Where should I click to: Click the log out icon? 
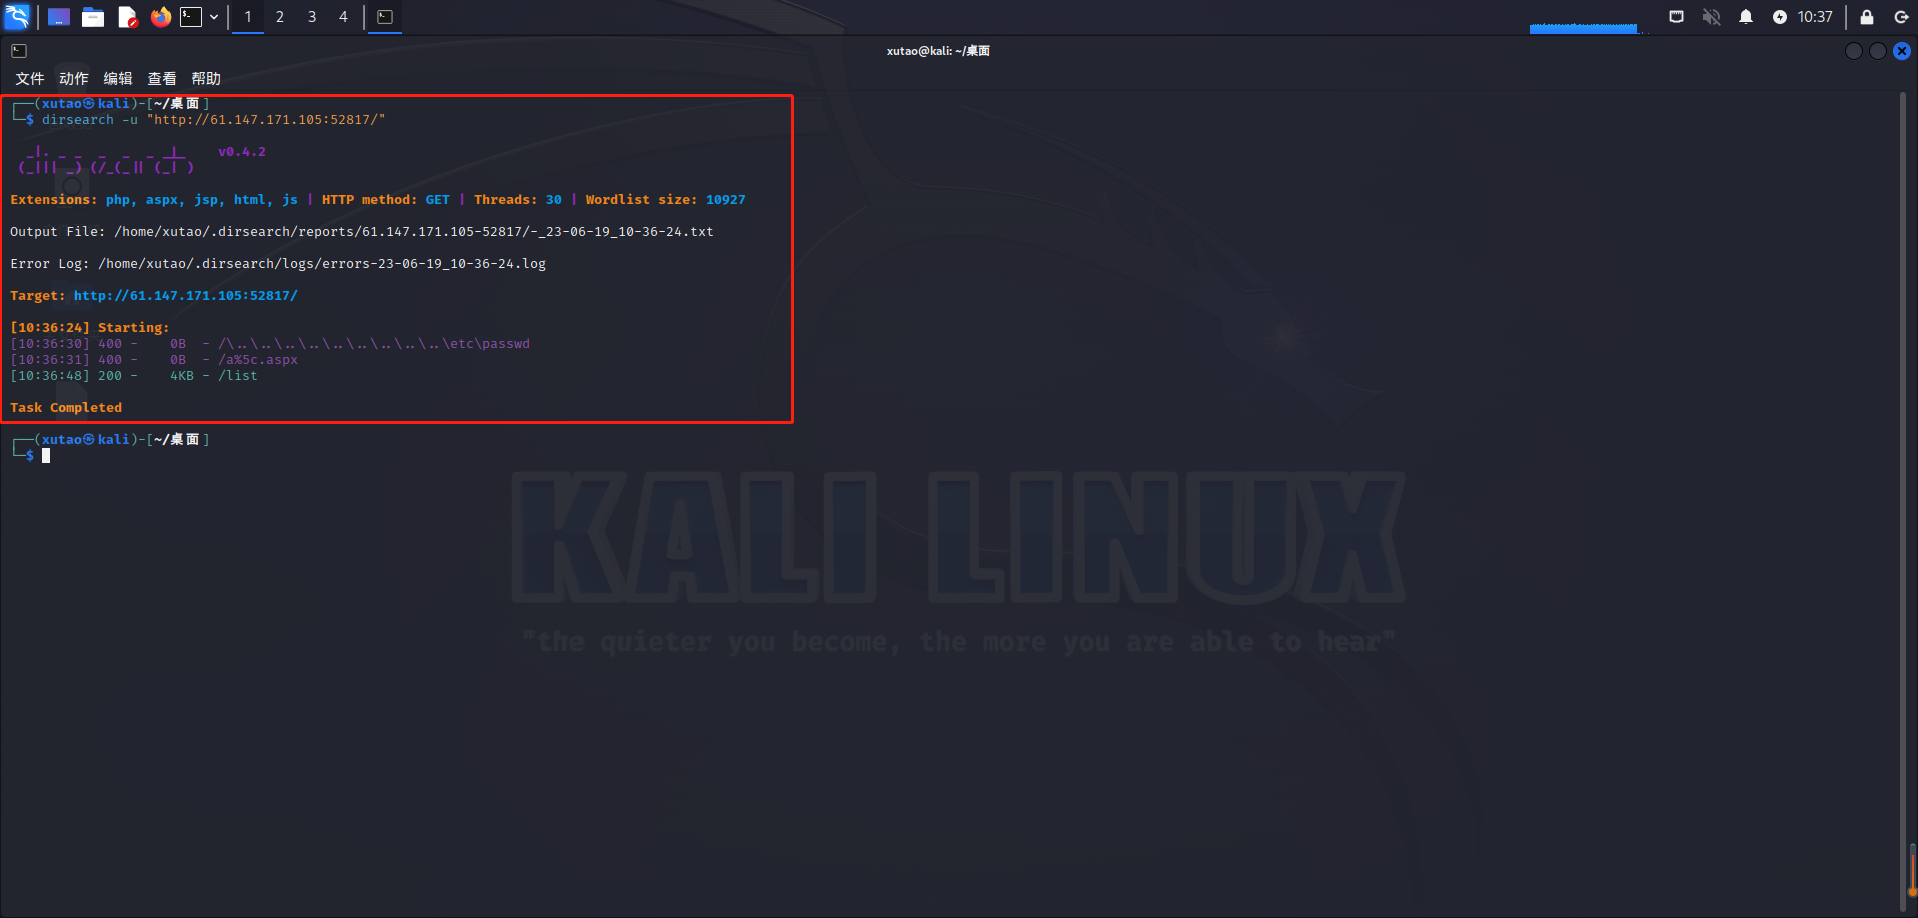pyautogui.click(x=1901, y=17)
